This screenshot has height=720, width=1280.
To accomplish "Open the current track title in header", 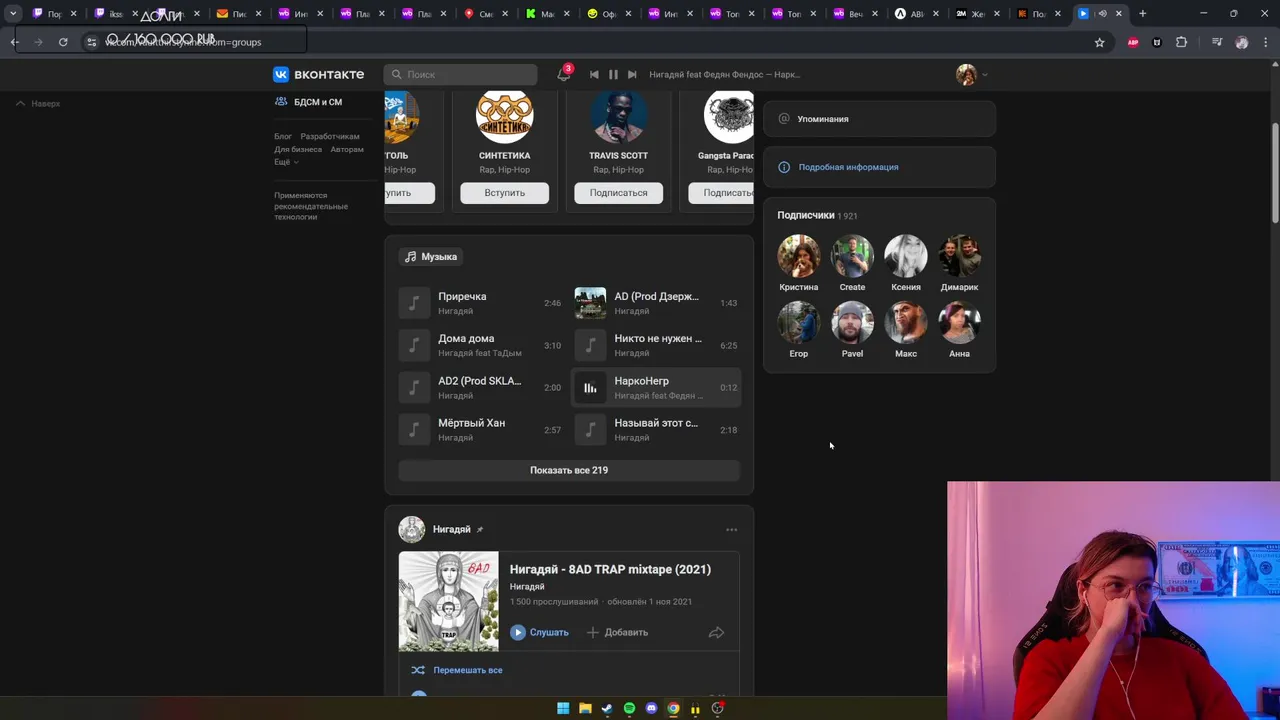I will [724, 74].
